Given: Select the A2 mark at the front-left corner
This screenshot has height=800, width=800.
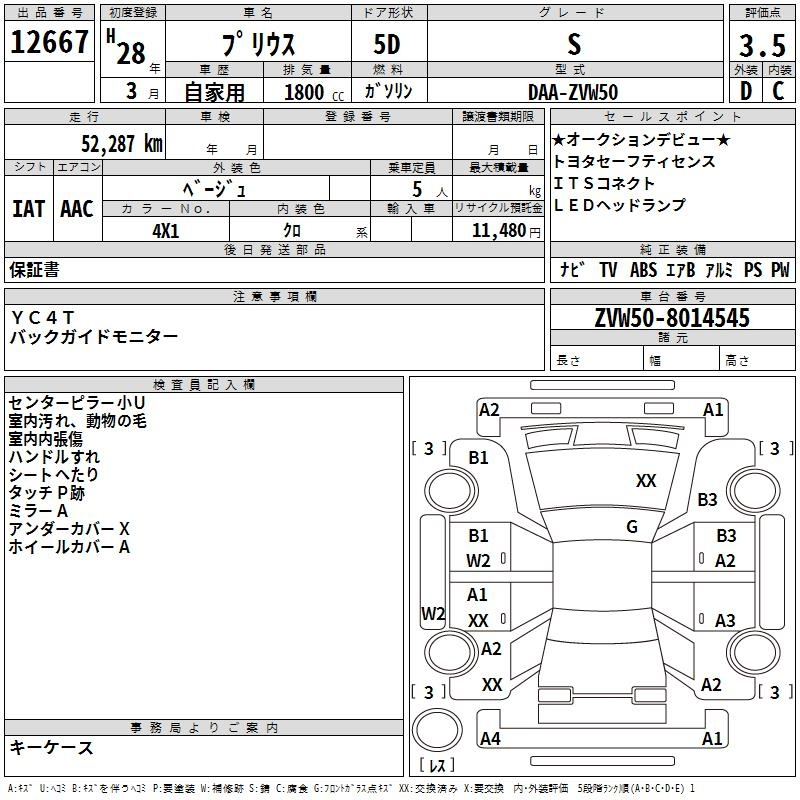Looking at the screenshot, I should tap(489, 409).
